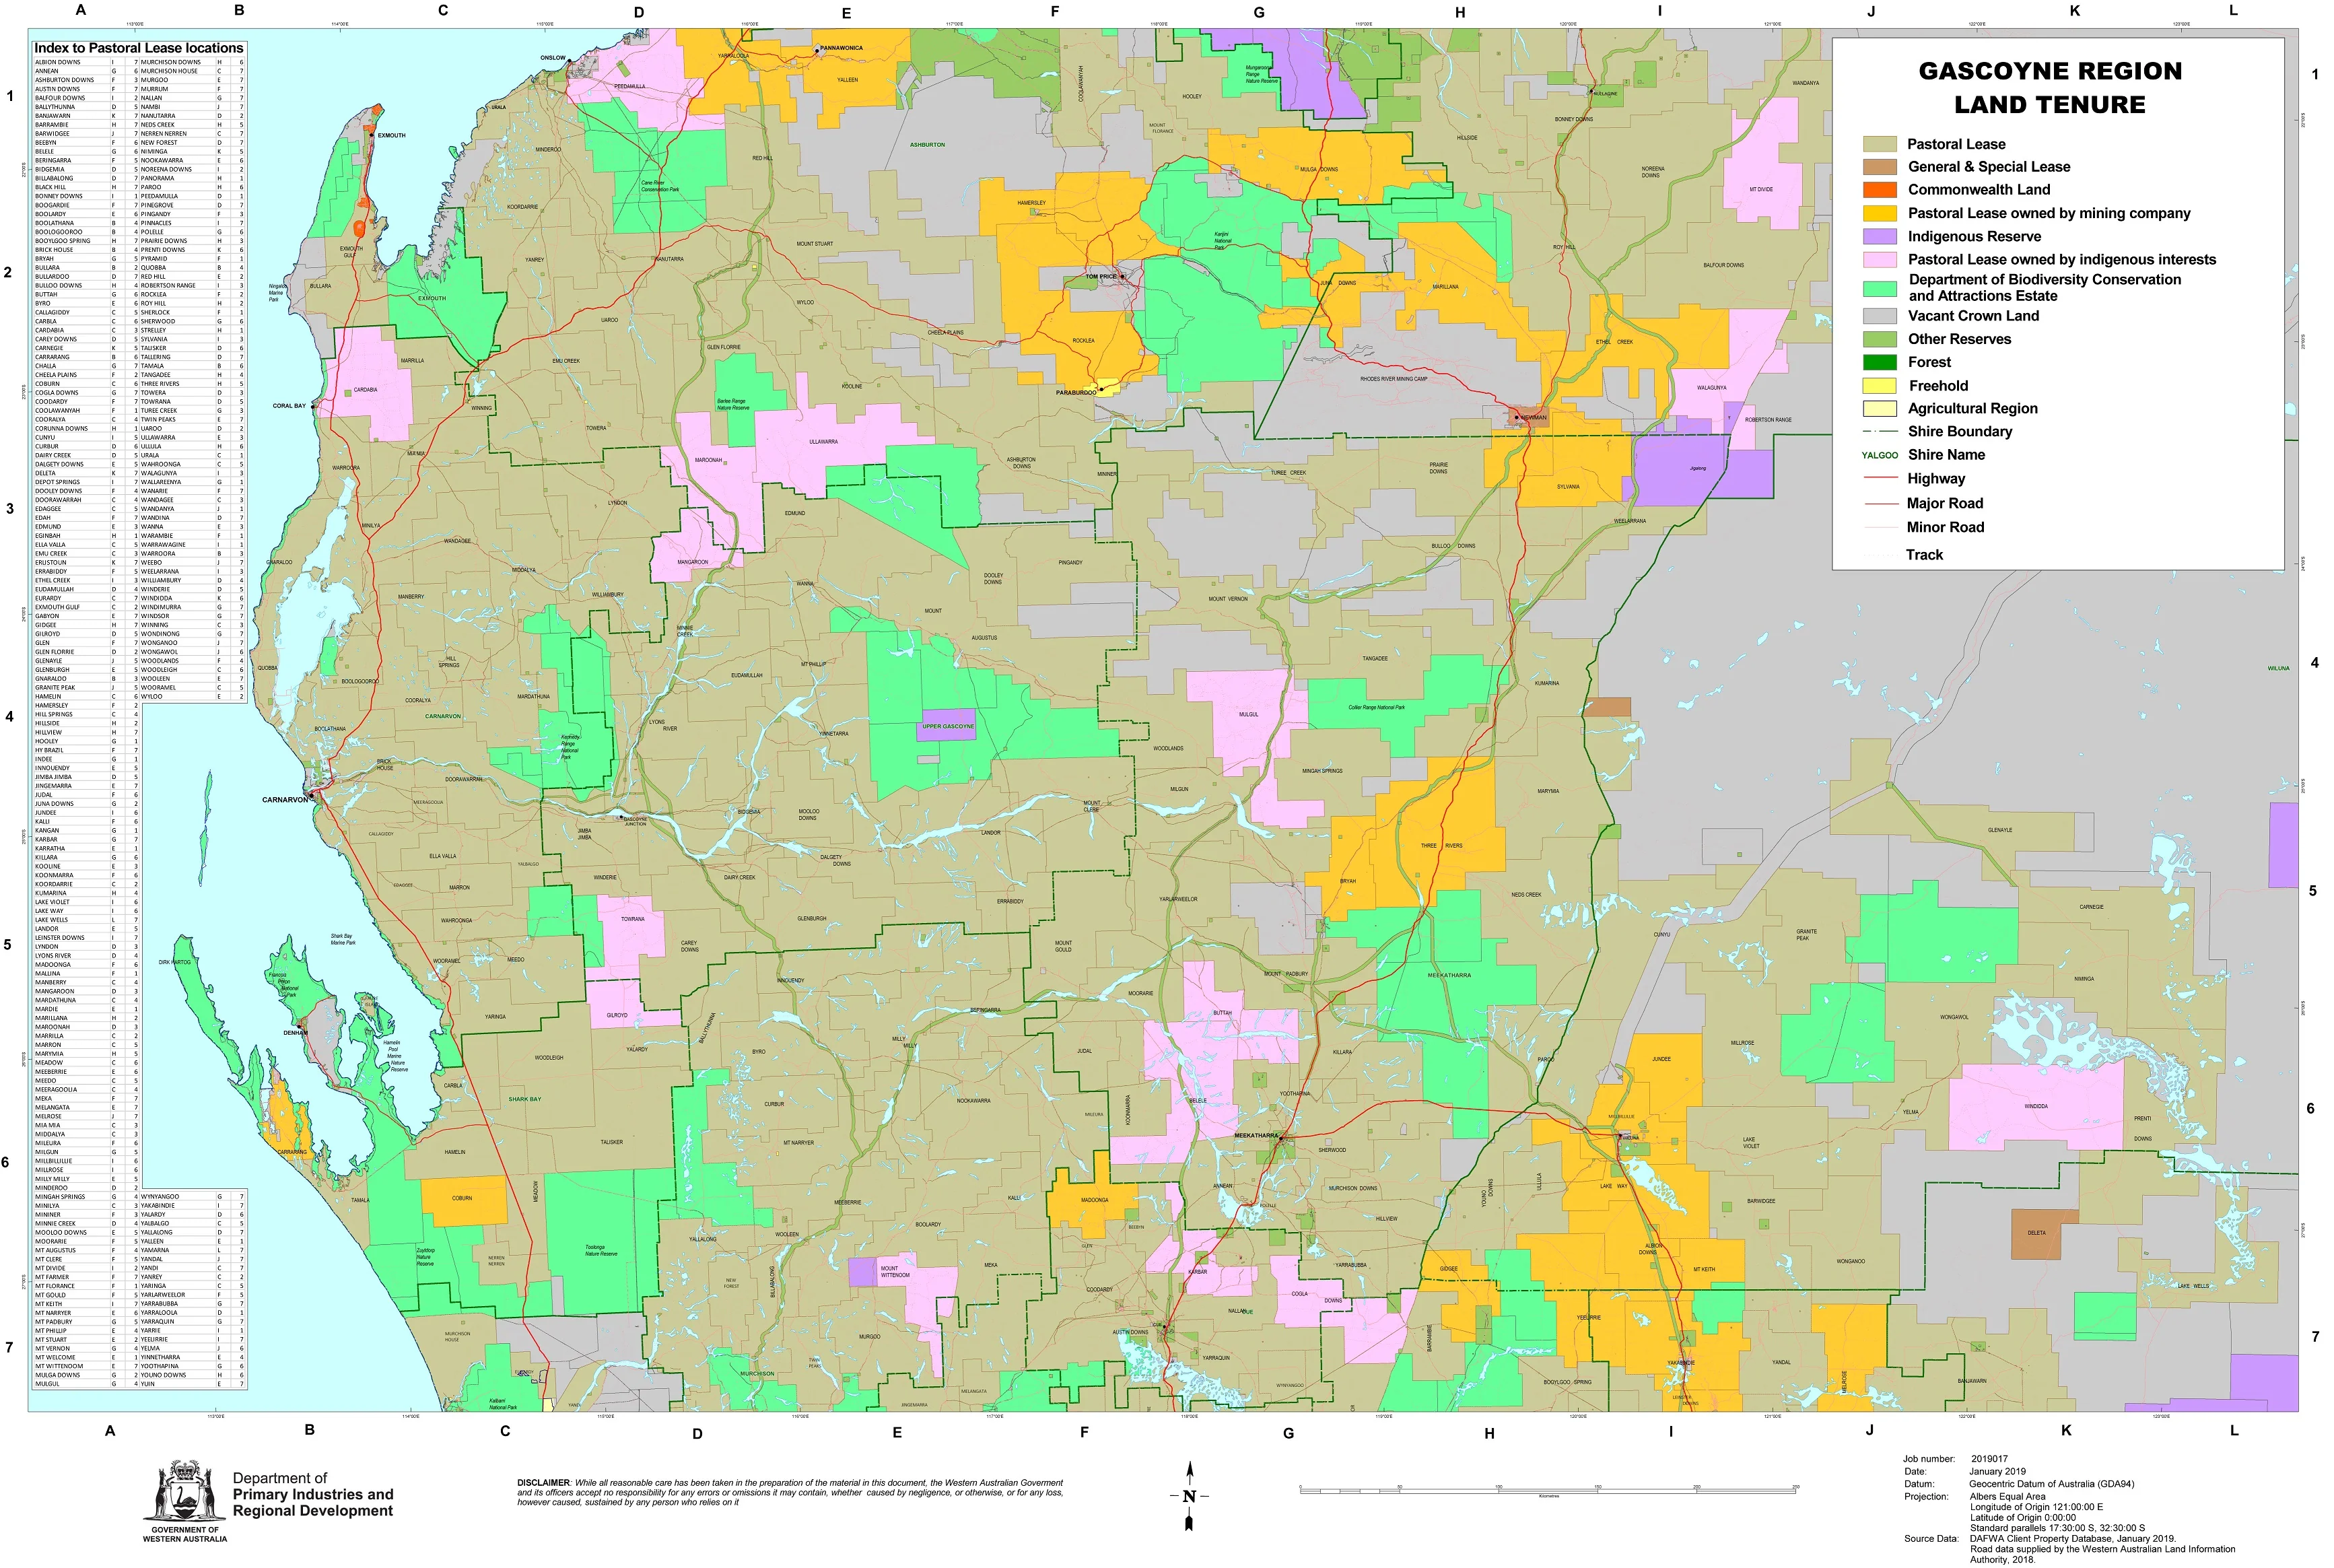
Task: Click the Agricultural Region legend swatch
Action: point(1879,408)
